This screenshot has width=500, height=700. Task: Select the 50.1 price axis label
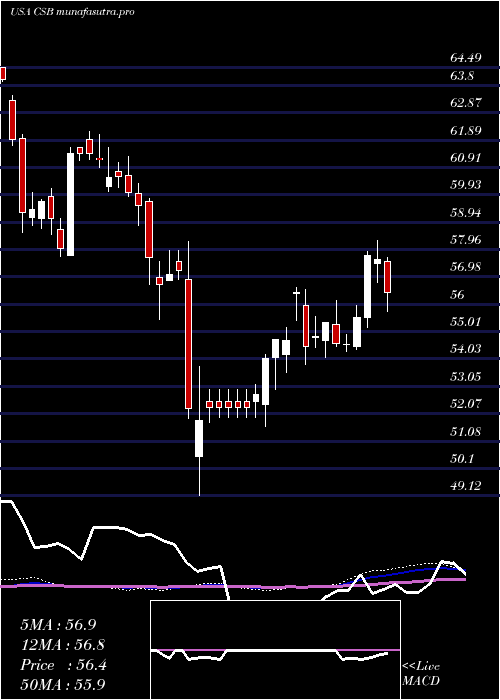click(x=462, y=459)
